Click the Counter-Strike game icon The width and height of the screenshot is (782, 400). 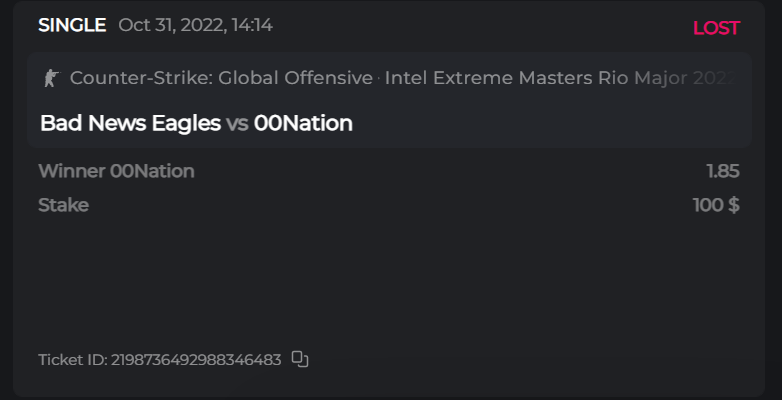(x=52, y=77)
